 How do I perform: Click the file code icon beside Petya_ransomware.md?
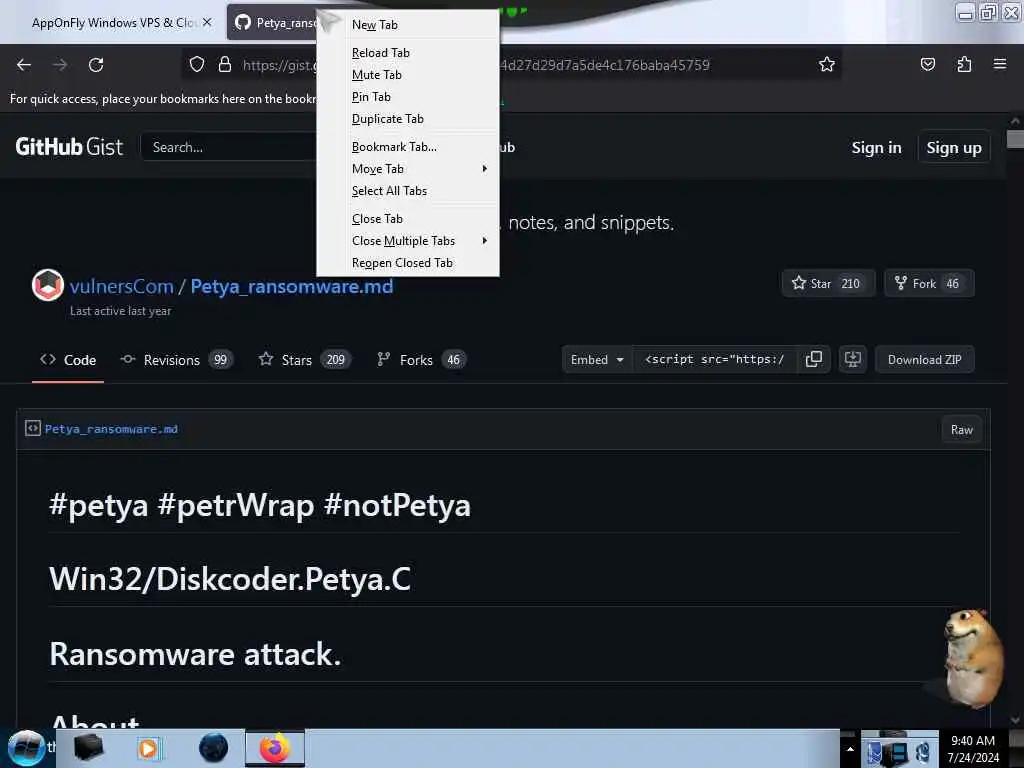(33, 428)
